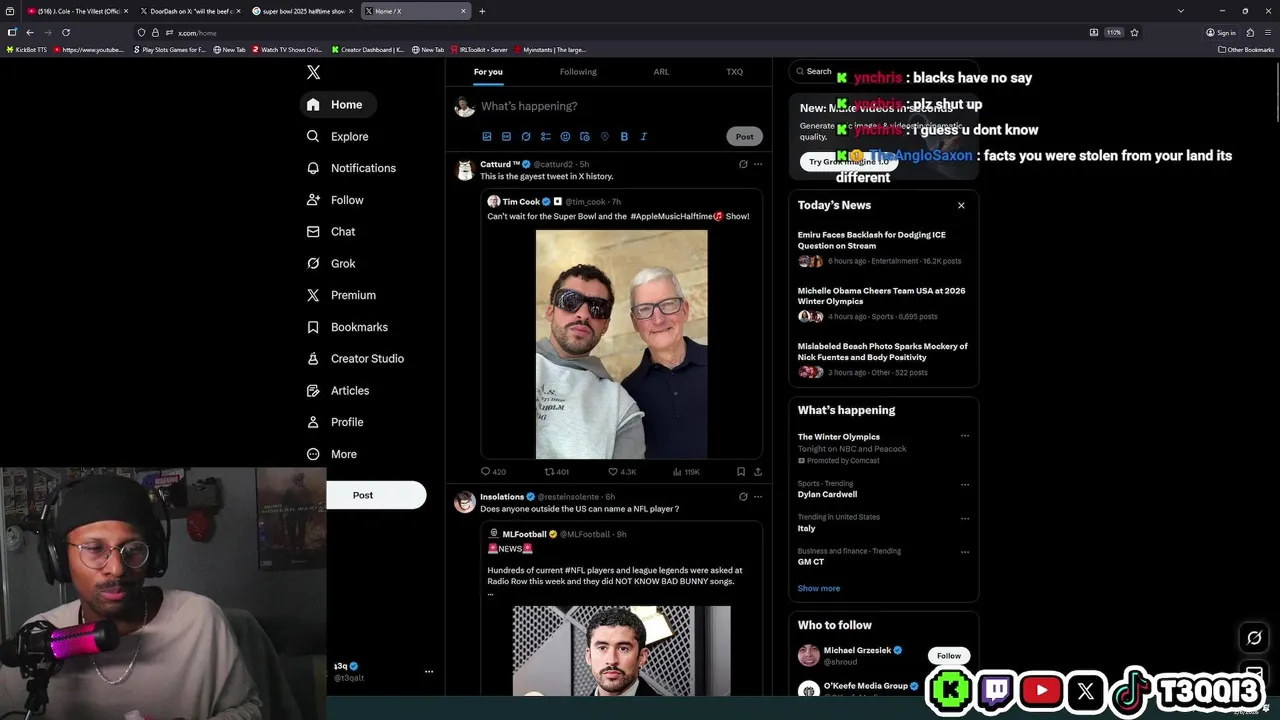Open Creator Studio in the sidebar

point(355,358)
